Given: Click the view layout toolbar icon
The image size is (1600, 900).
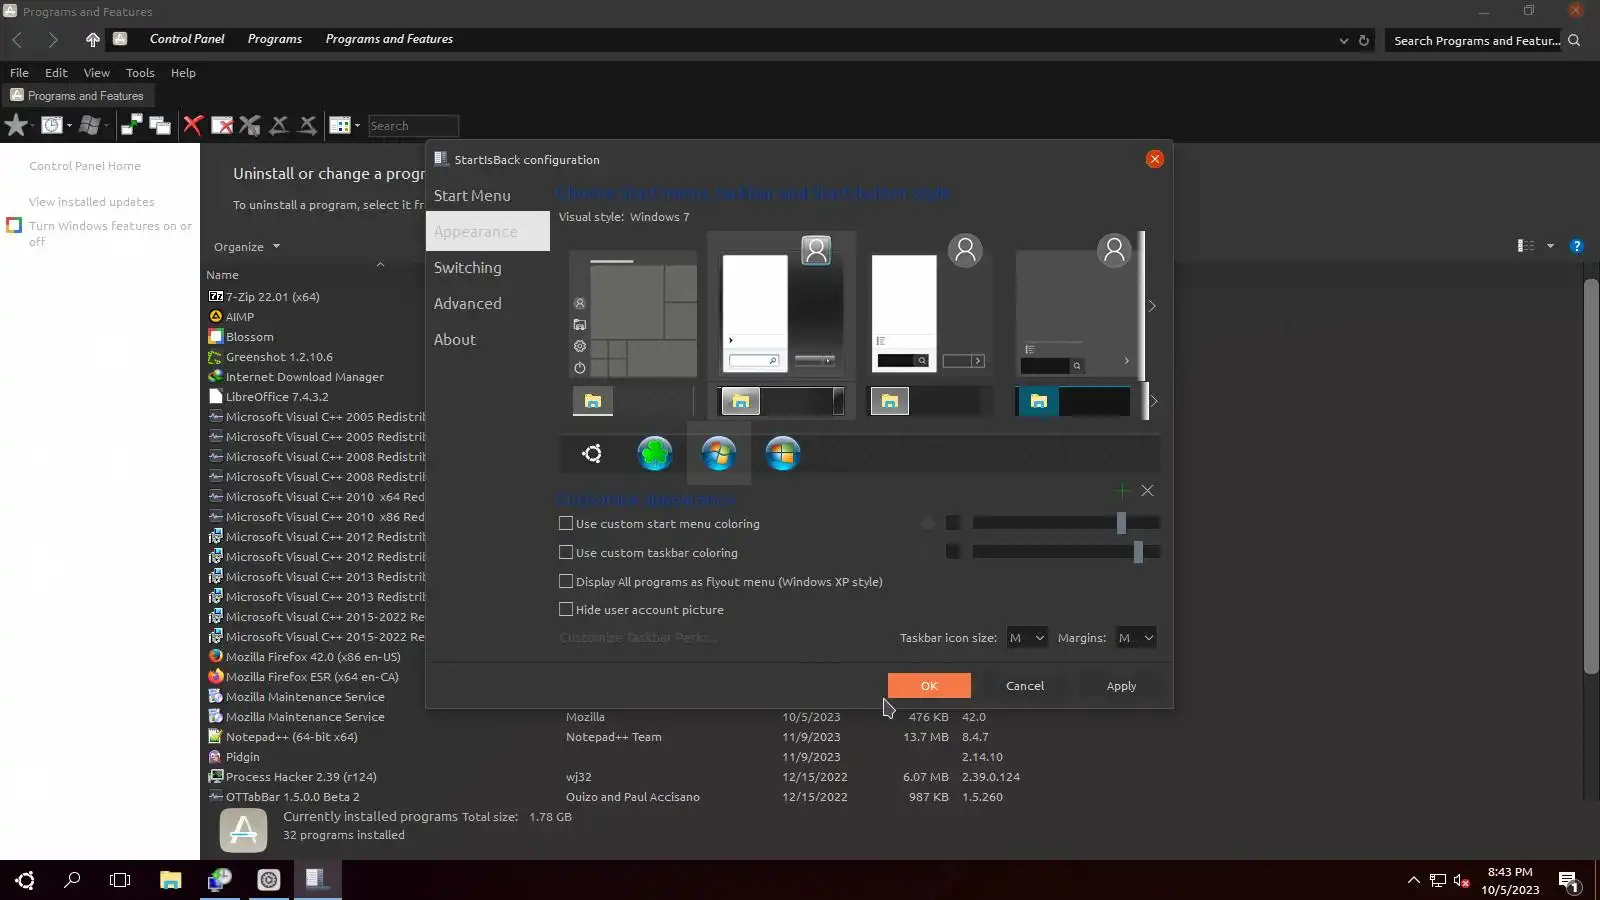Looking at the screenshot, I should (340, 125).
